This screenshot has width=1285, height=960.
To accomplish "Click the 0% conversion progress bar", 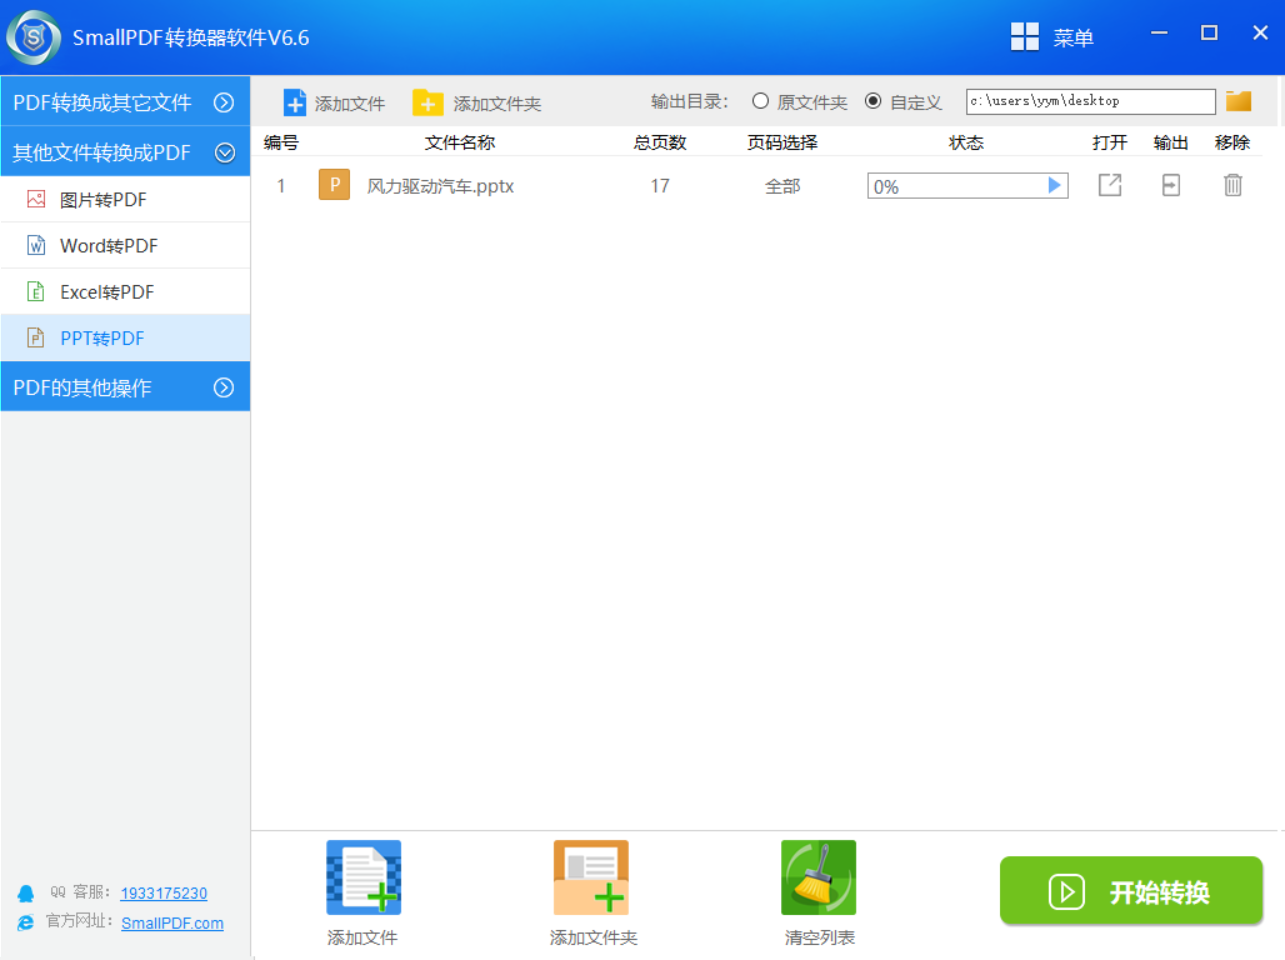I will pyautogui.click(x=967, y=185).
